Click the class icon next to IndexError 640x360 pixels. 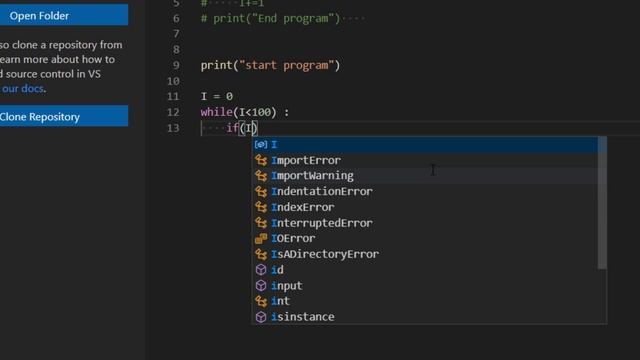coord(261,207)
